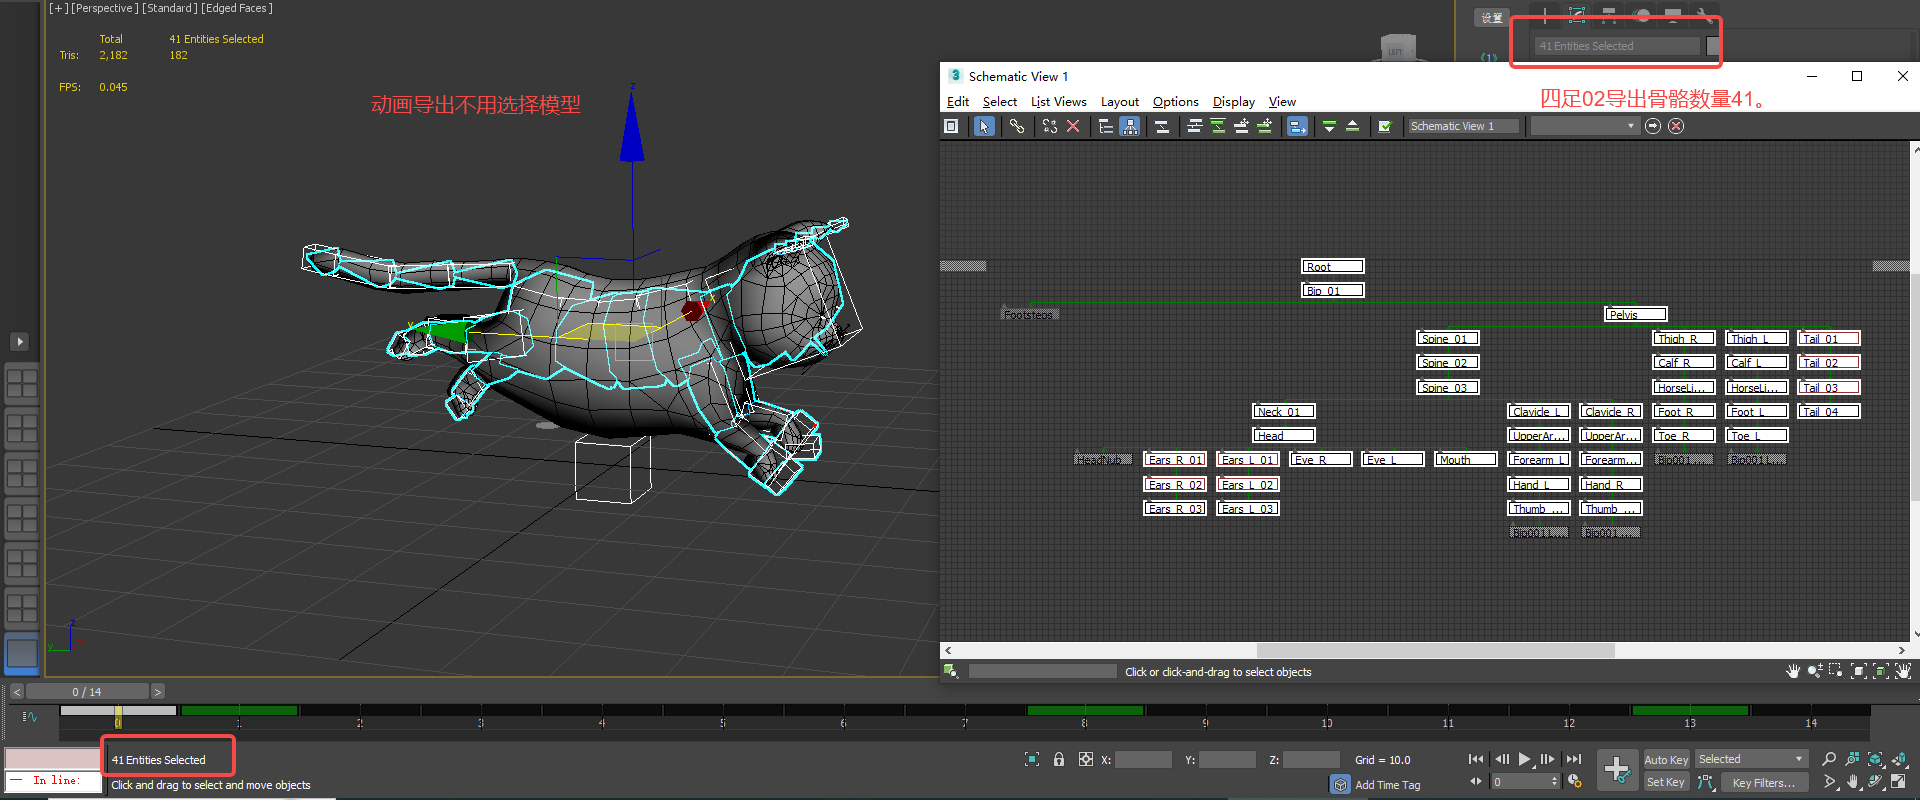Click the time slider 0 / 14 bar

tap(87, 692)
